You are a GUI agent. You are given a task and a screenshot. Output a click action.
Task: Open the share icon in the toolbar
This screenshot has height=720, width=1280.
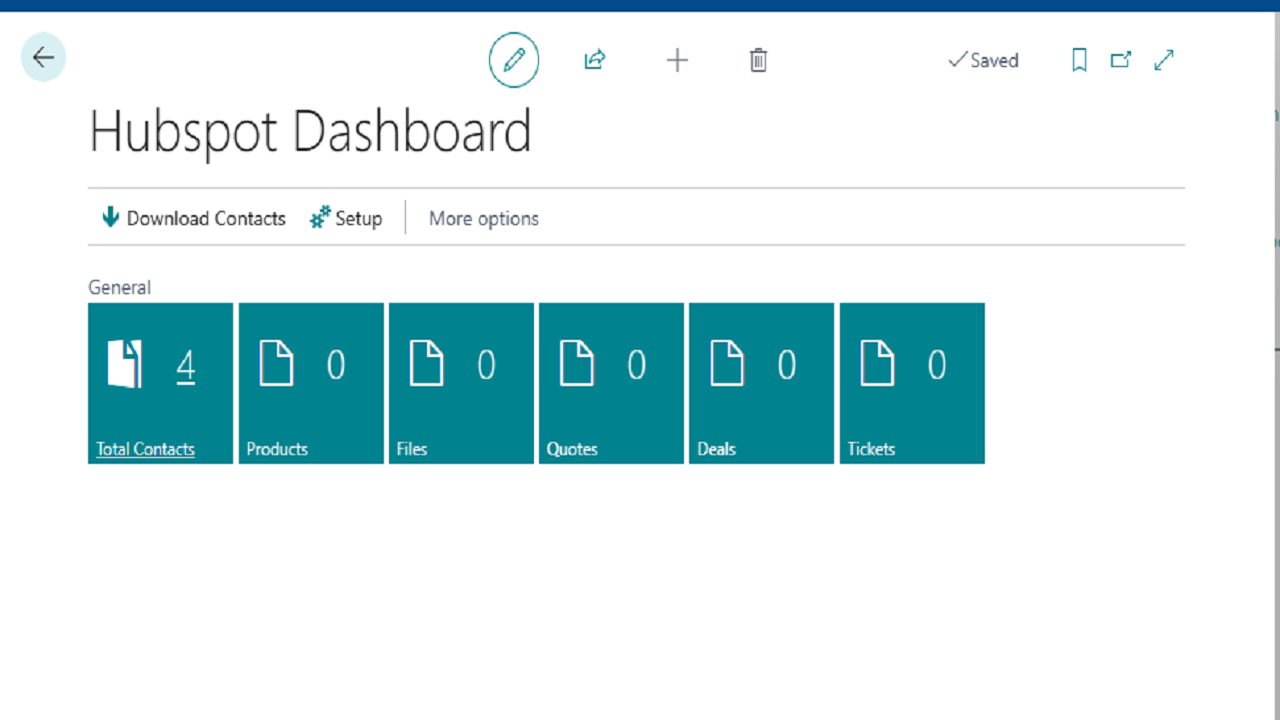[595, 60]
